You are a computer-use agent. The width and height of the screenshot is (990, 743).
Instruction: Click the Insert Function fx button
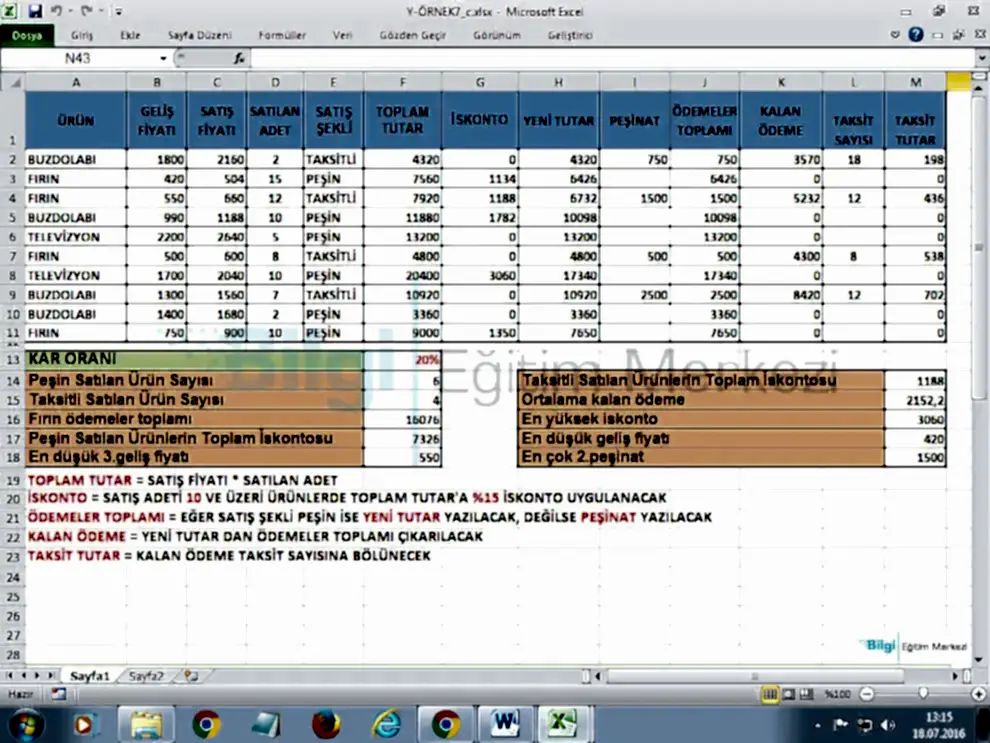pos(239,59)
